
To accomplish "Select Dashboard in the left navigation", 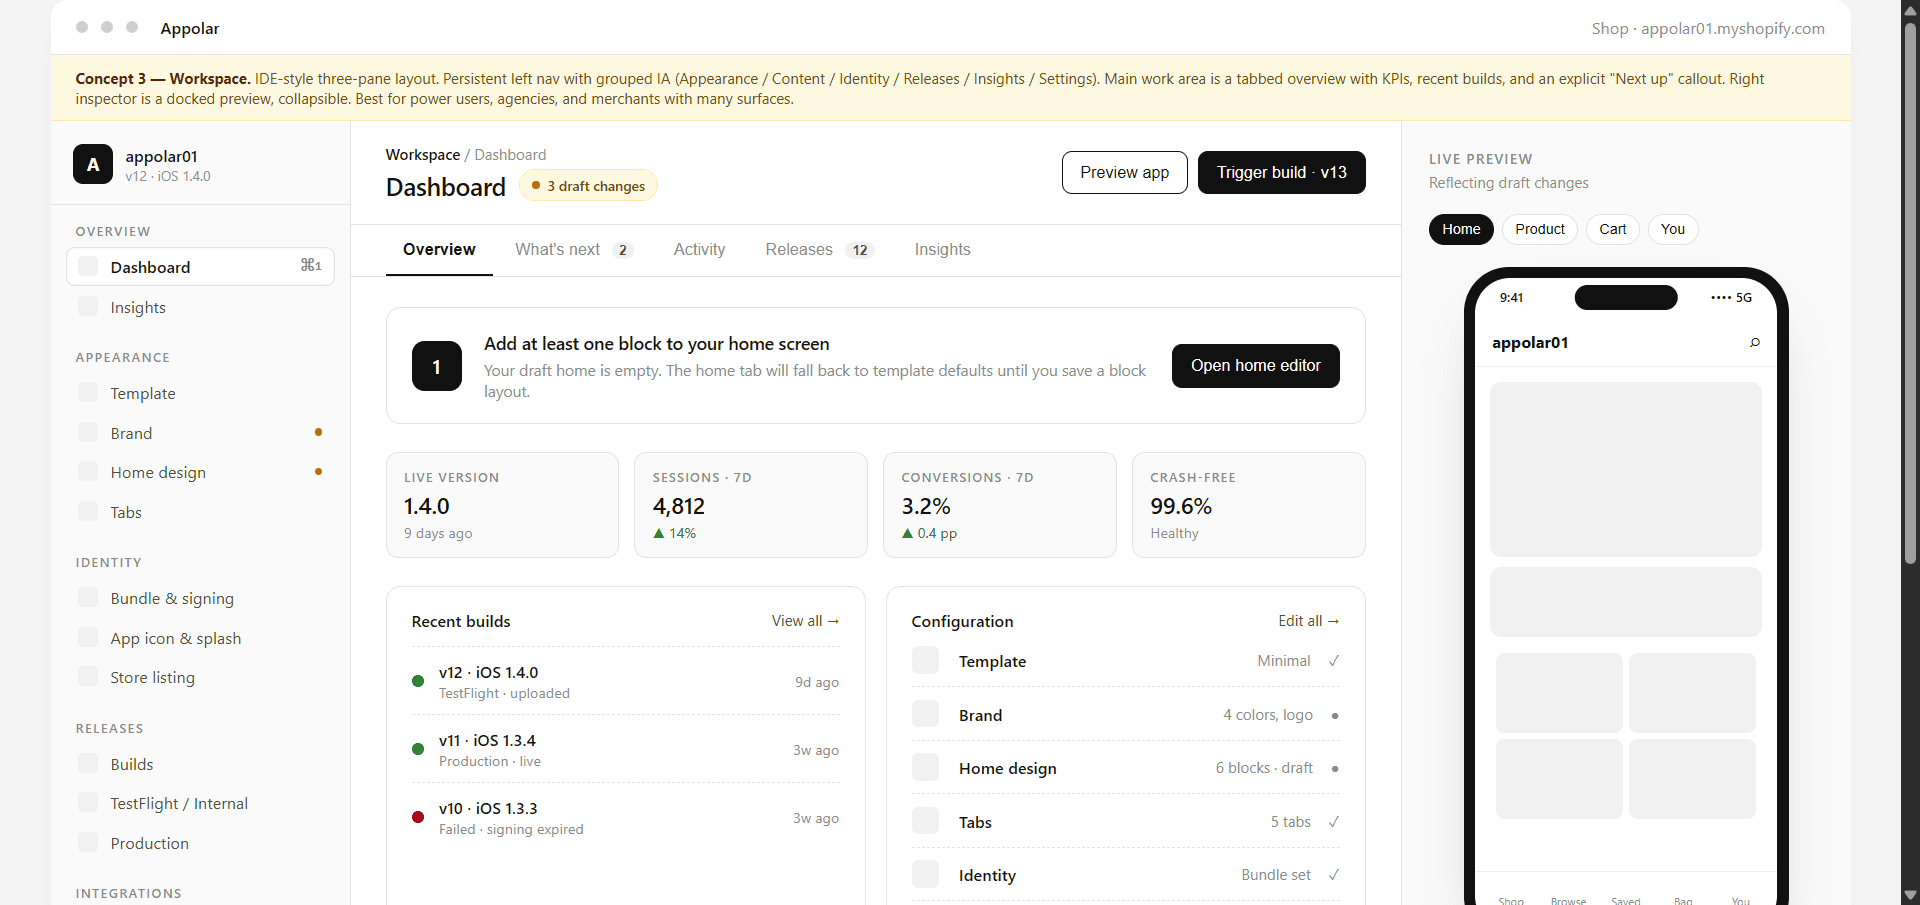I will [x=200, y=266].
